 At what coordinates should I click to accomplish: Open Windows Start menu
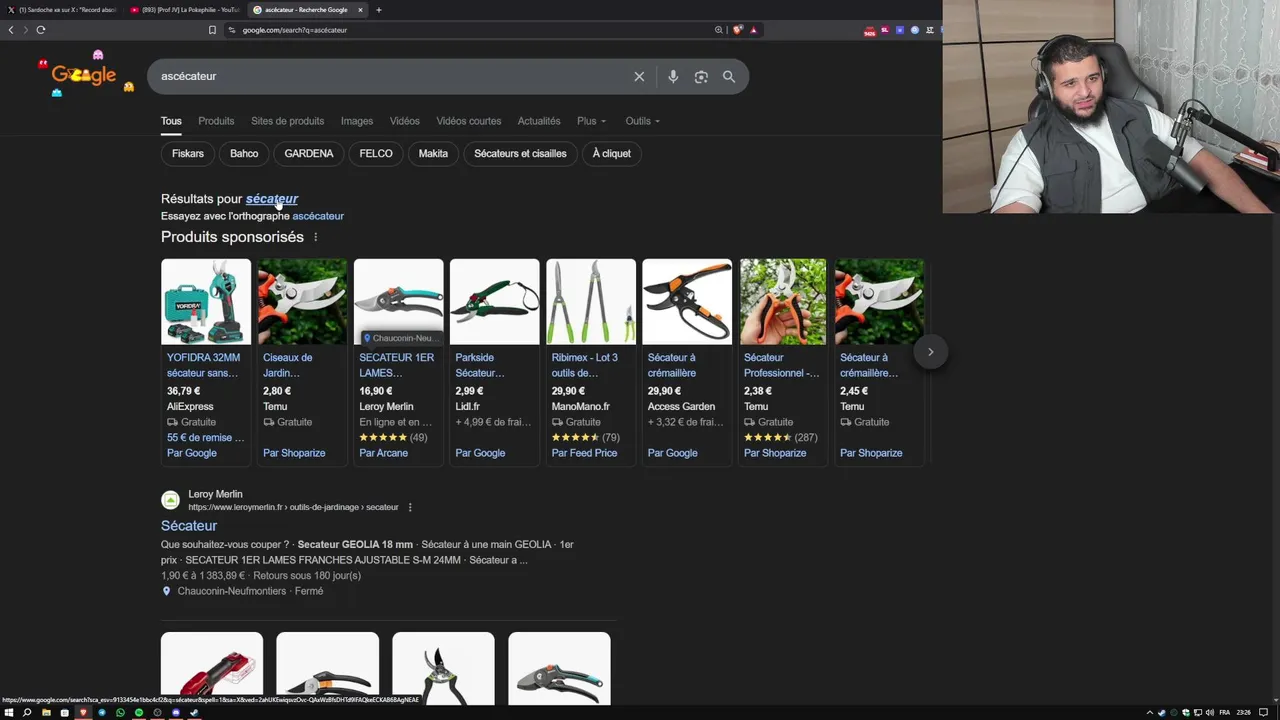[9, 713]
